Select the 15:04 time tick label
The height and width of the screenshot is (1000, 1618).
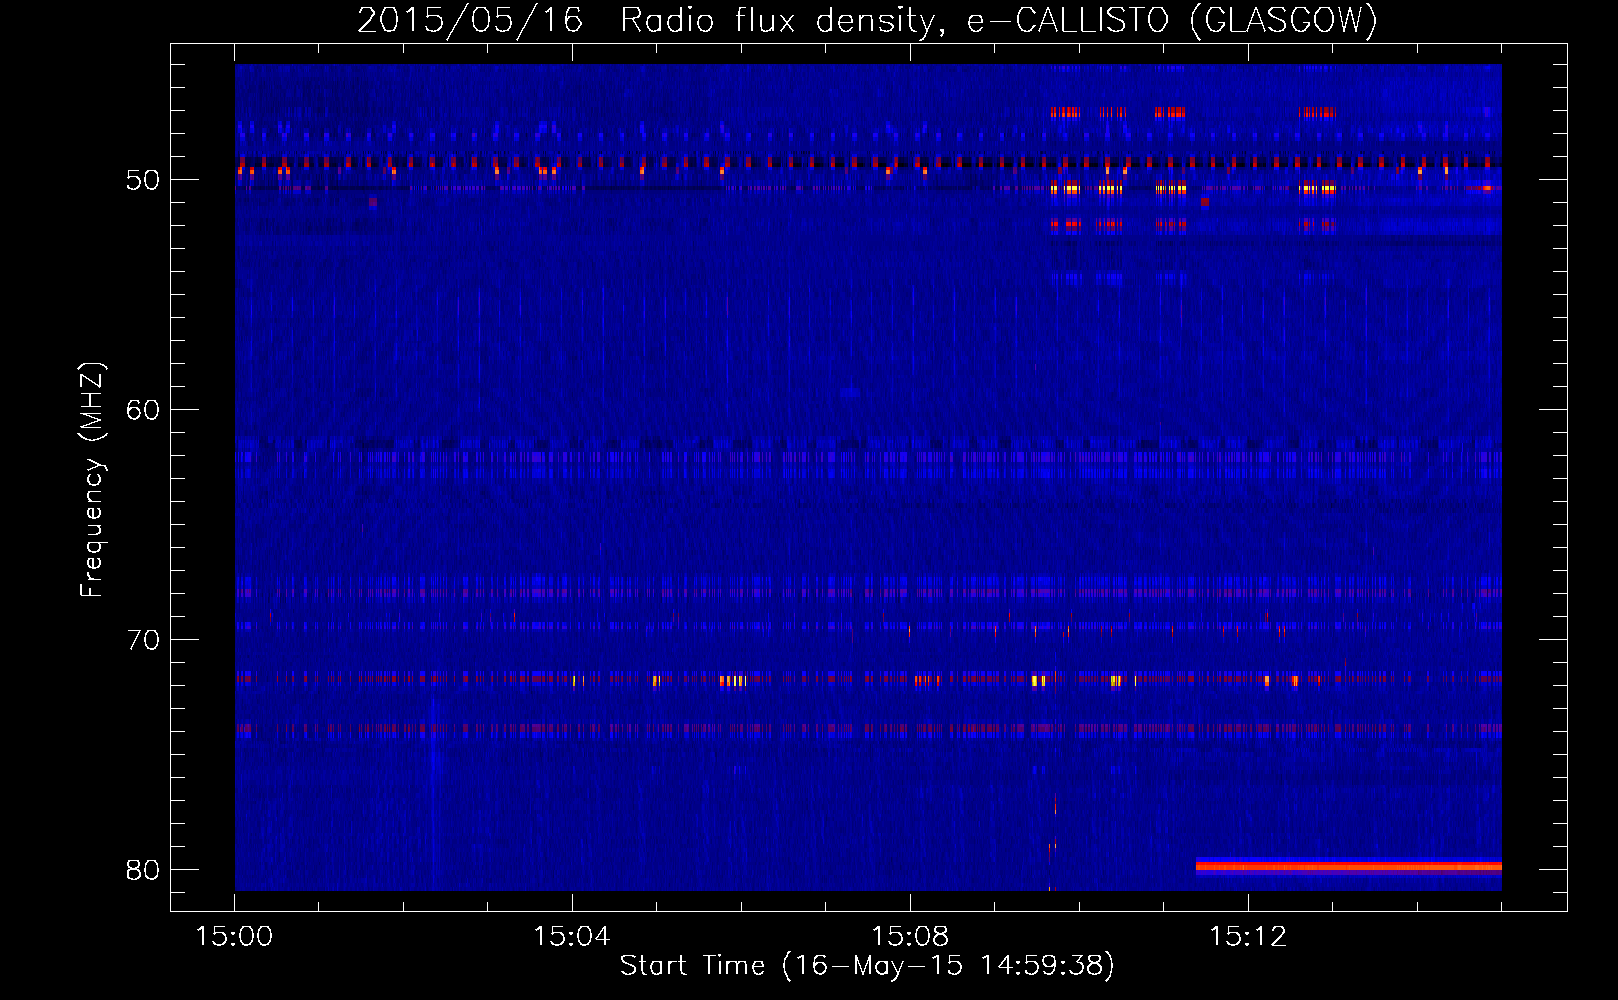(x=571, y=937)
